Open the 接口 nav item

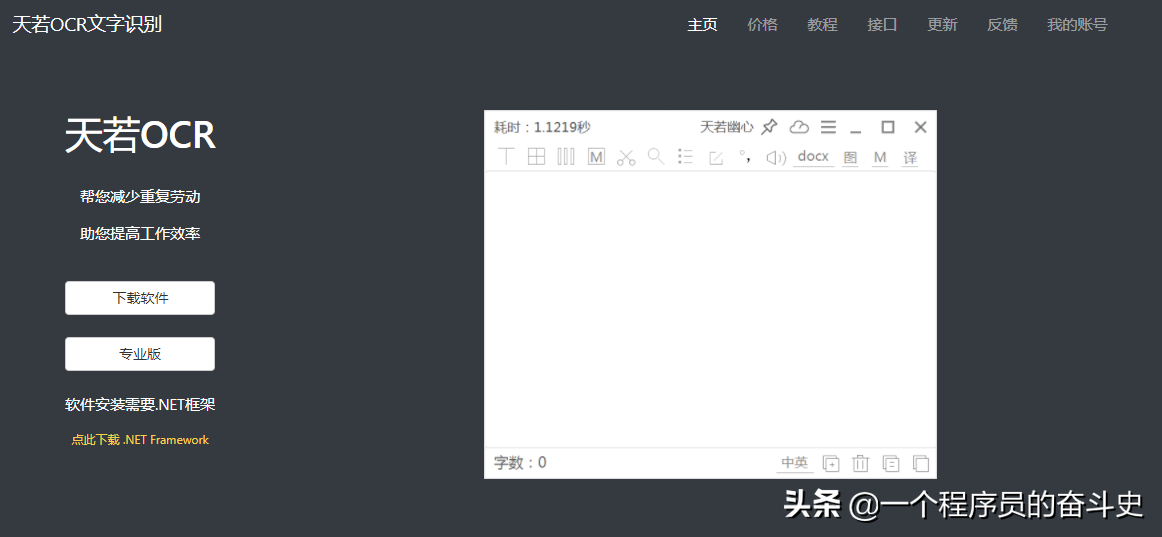pos(883,24)
